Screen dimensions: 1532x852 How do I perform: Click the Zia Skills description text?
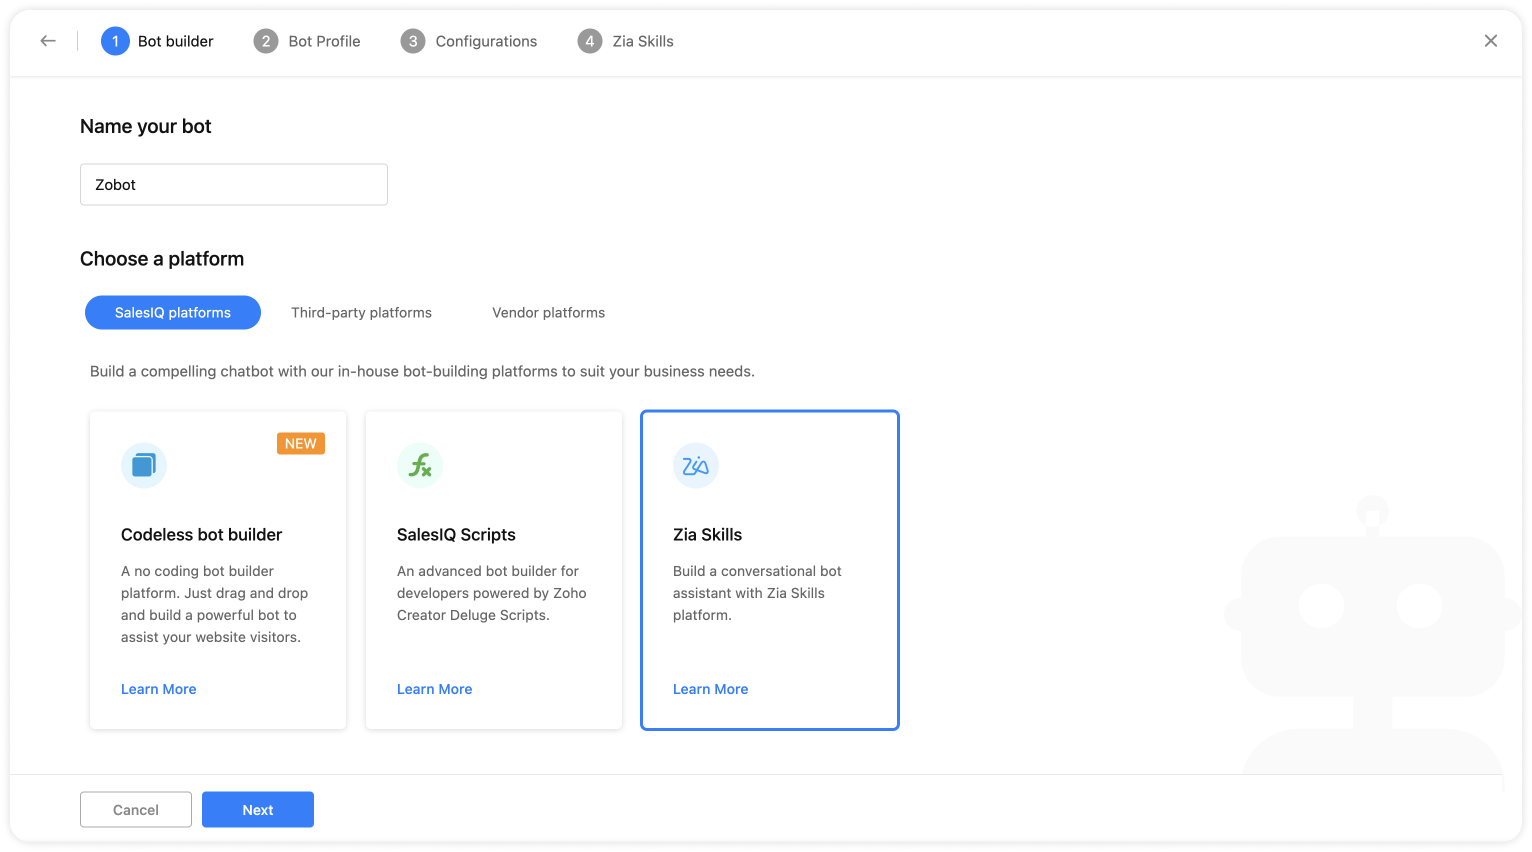[757, 593]
